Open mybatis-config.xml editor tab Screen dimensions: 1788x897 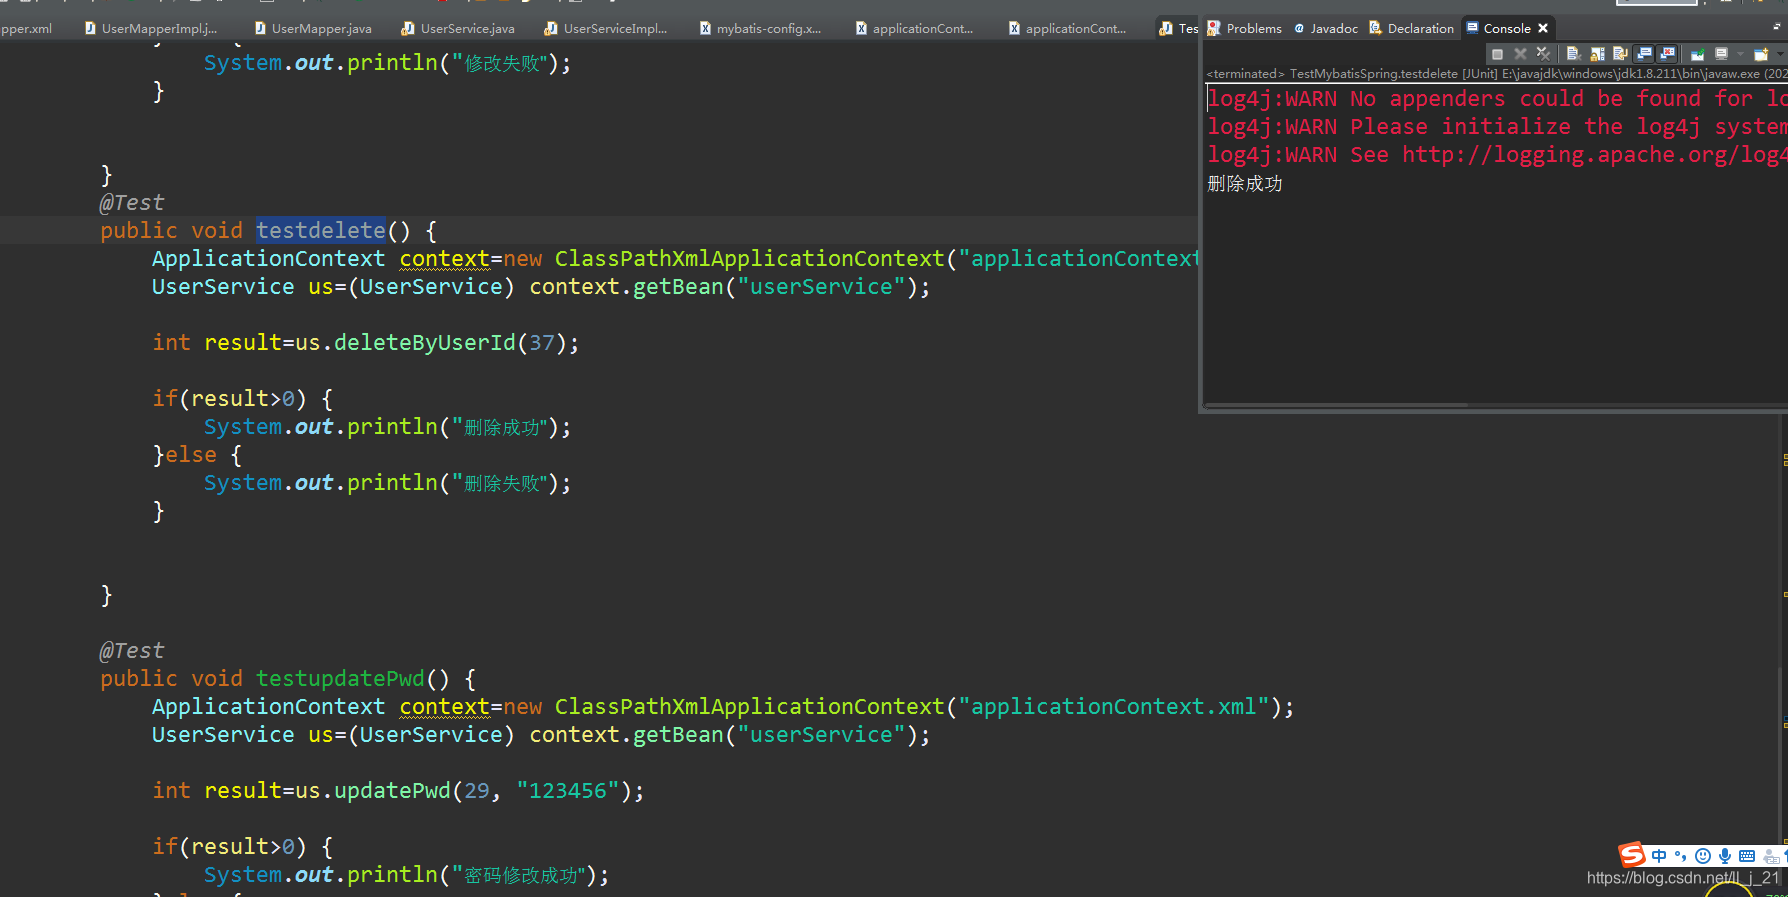760,28
